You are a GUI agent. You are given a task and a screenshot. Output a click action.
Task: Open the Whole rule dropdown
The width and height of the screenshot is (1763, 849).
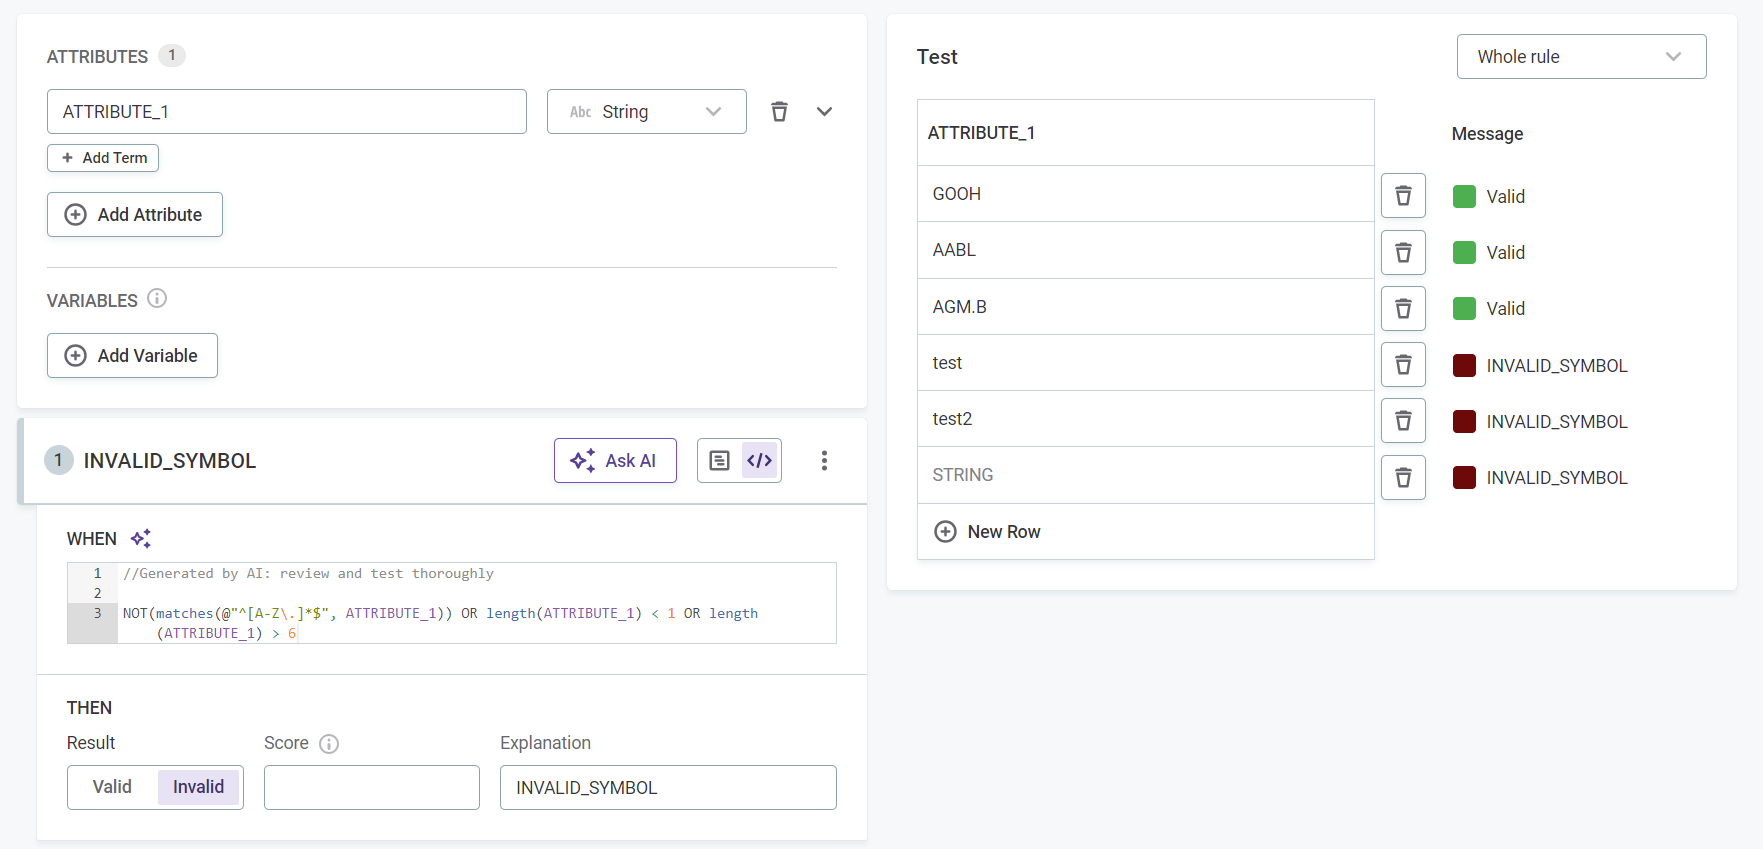tap(1580, 57)
